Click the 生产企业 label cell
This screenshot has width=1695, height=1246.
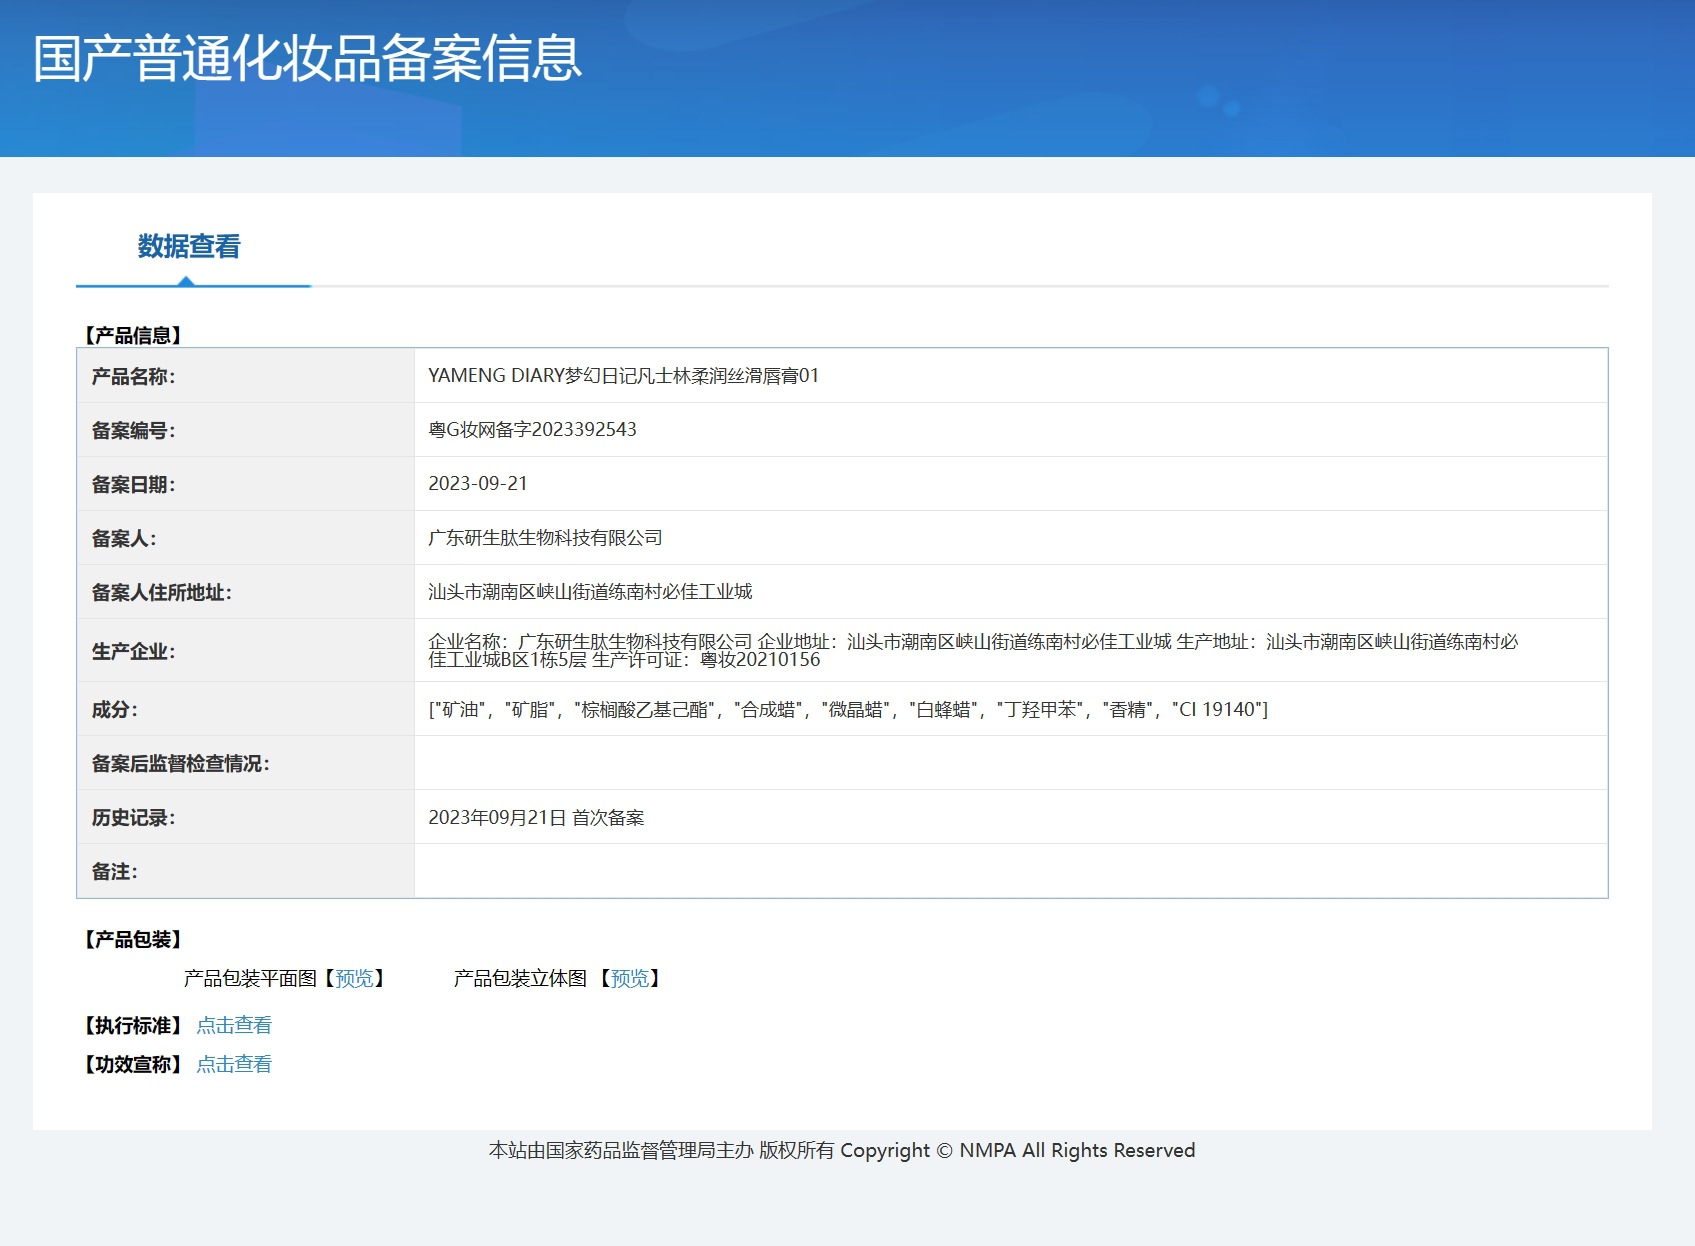246,651
